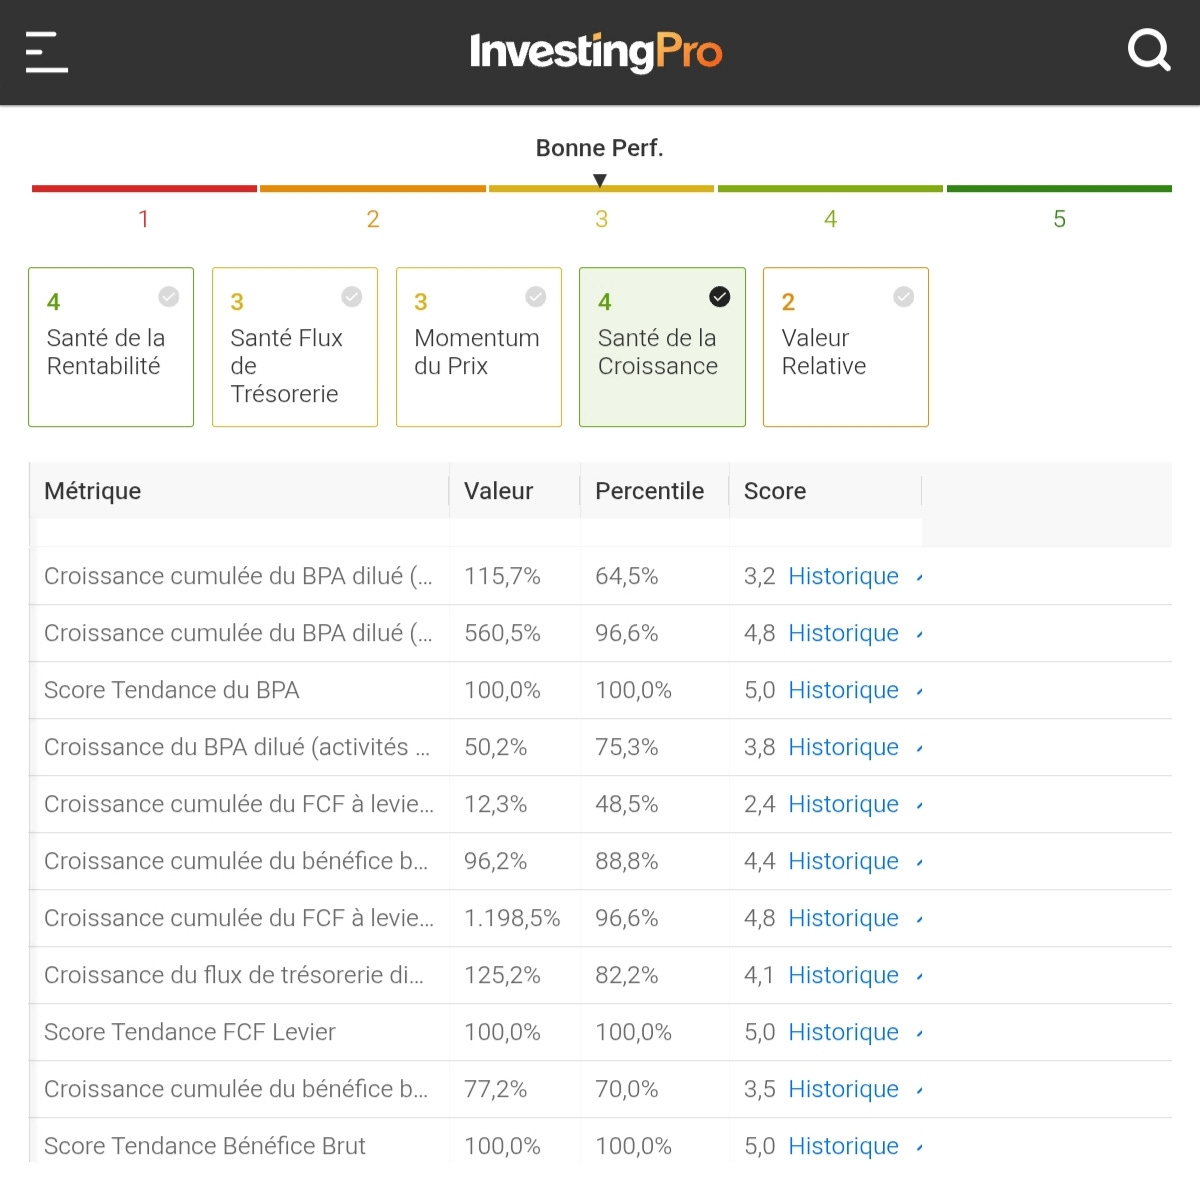Viewport: 1200px width, 1197px height.
Task: Select the Santé de la Rentabilité card
Action: click(111, 347)
